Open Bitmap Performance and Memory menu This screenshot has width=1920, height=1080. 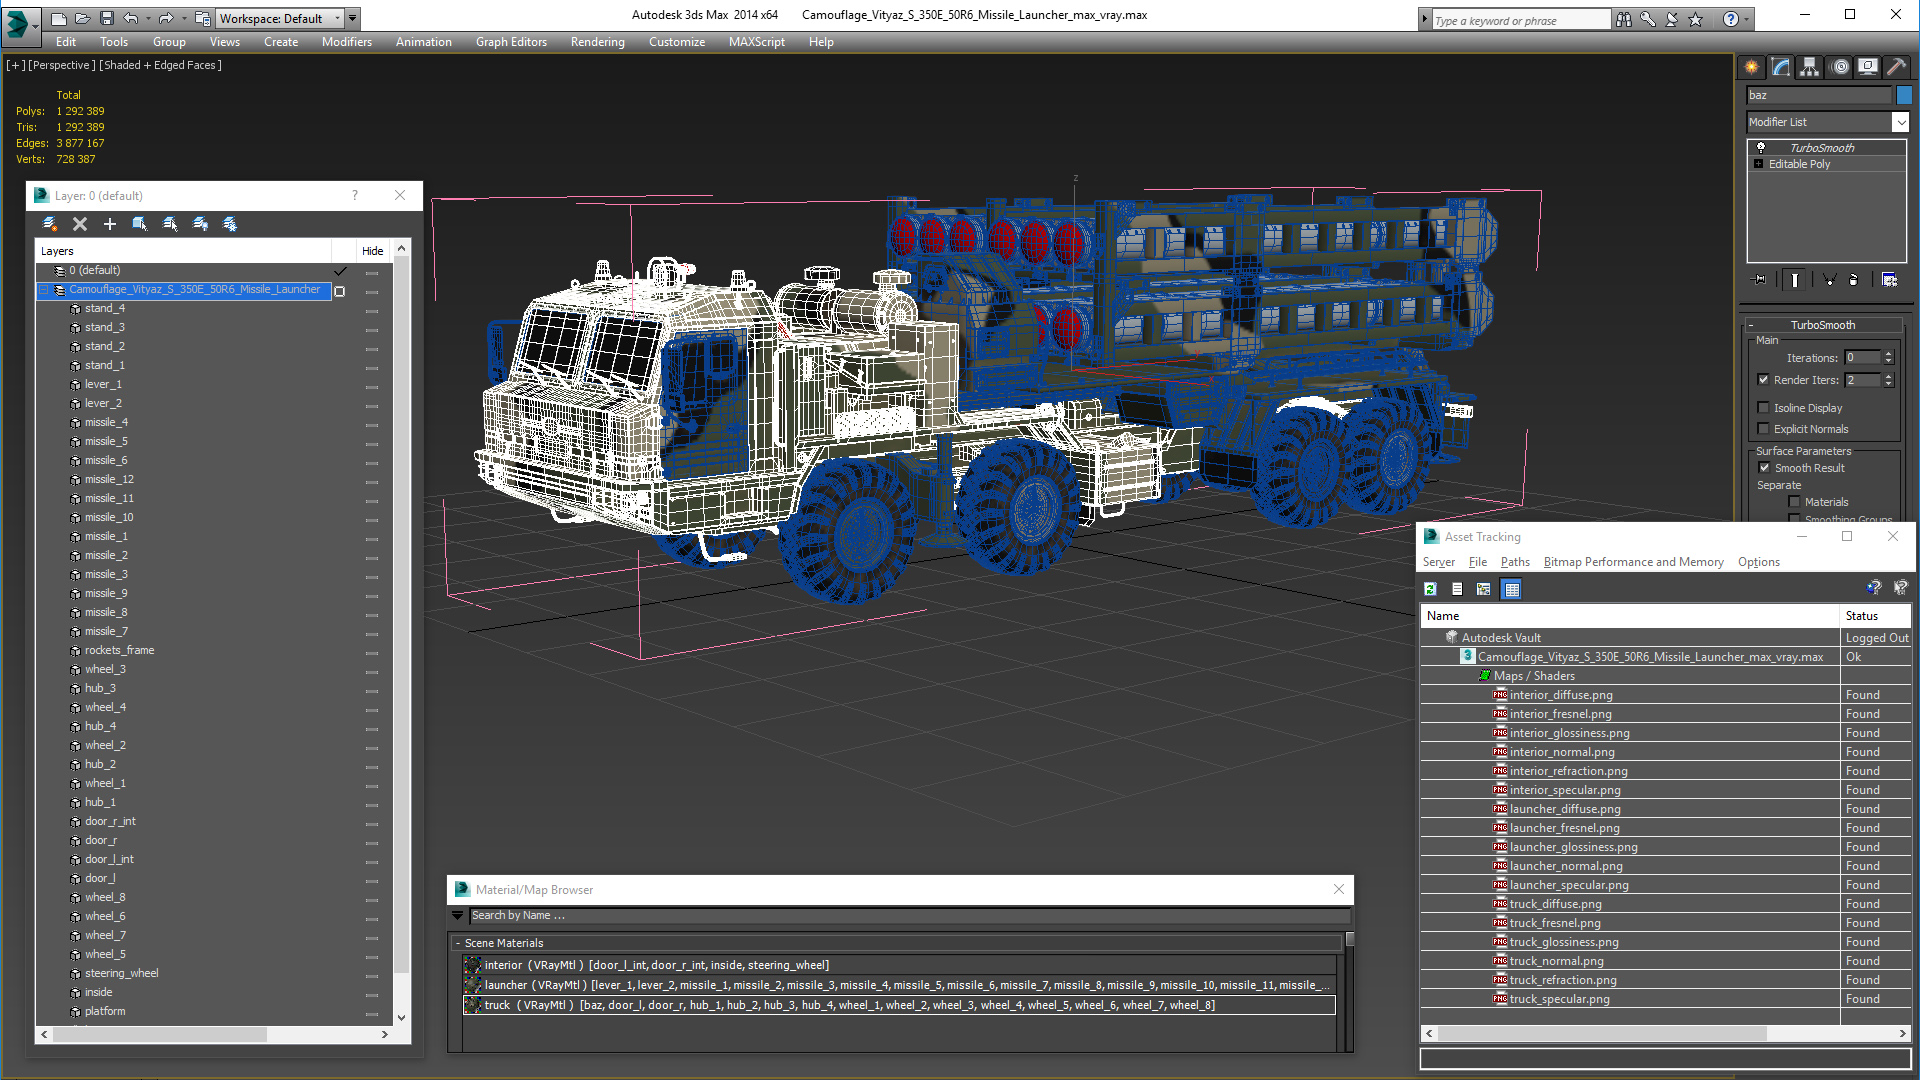1634,562
